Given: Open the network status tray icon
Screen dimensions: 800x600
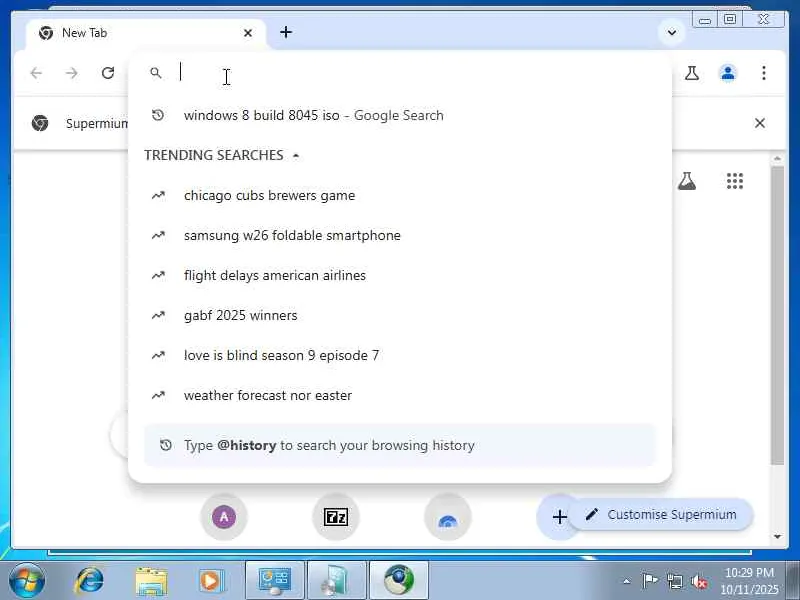Looking at the screenshot, I should click(x=674, y=581).
